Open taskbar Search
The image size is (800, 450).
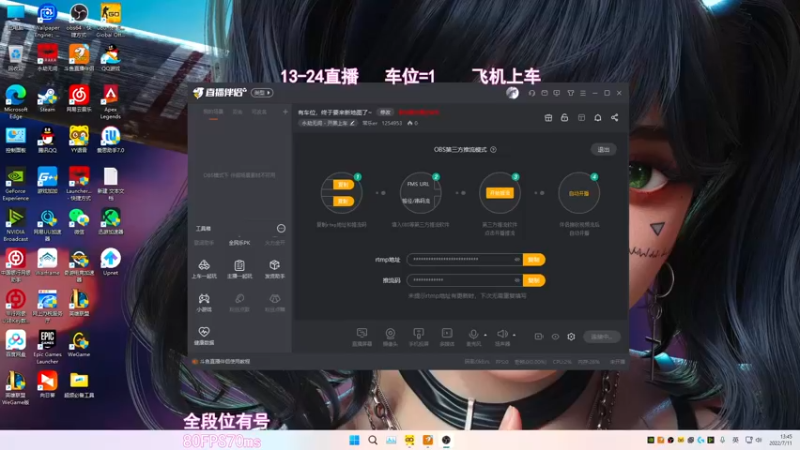tap(373, 440)
